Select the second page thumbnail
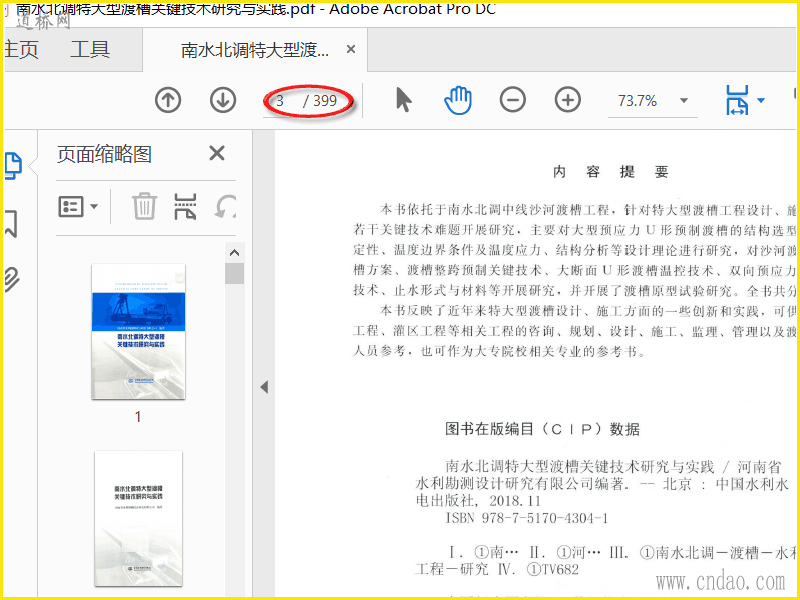 tap(138, 518)
